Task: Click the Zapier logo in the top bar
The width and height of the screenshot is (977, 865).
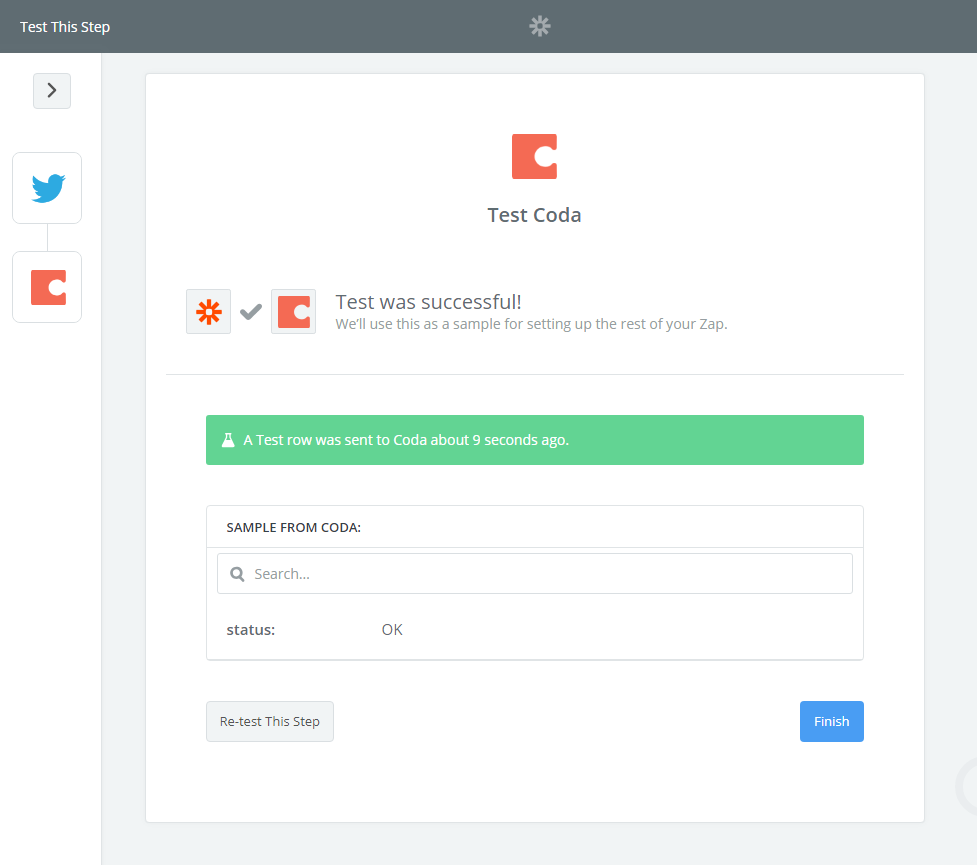Action: [x=540, y=27]
